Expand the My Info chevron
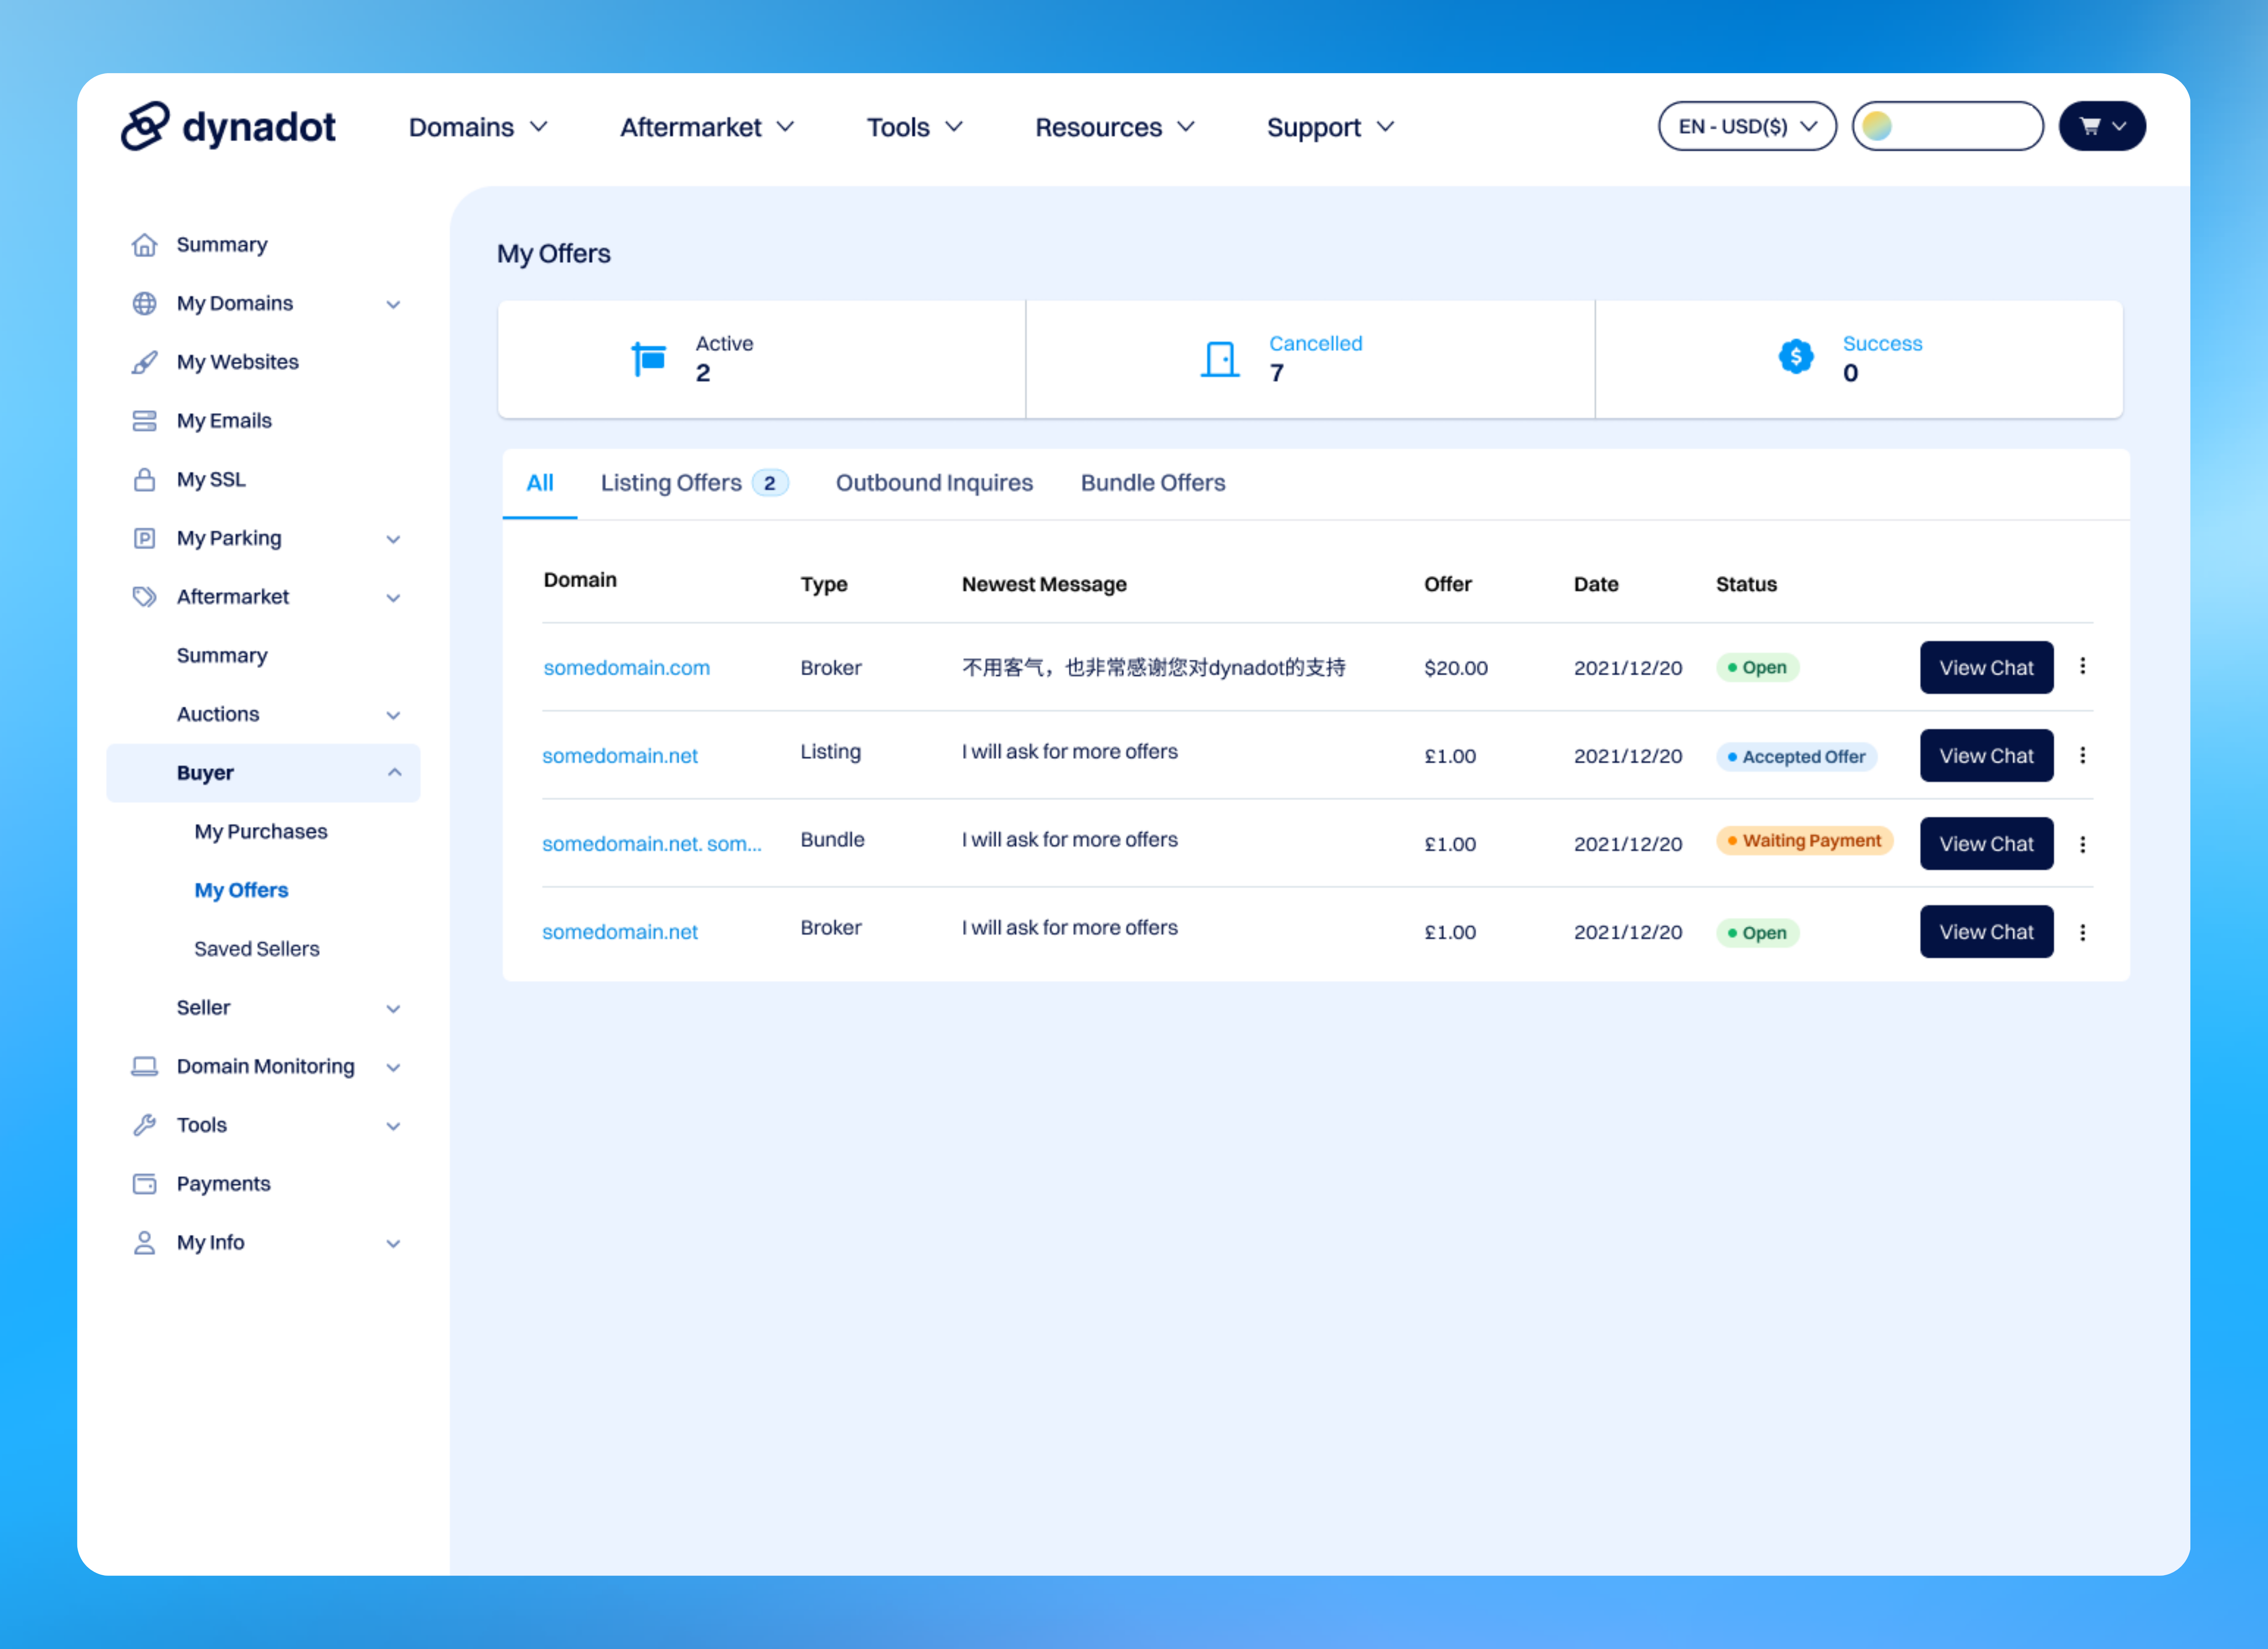The height and width of the screenshot is (1649, 2268). tap(393, 1244)
